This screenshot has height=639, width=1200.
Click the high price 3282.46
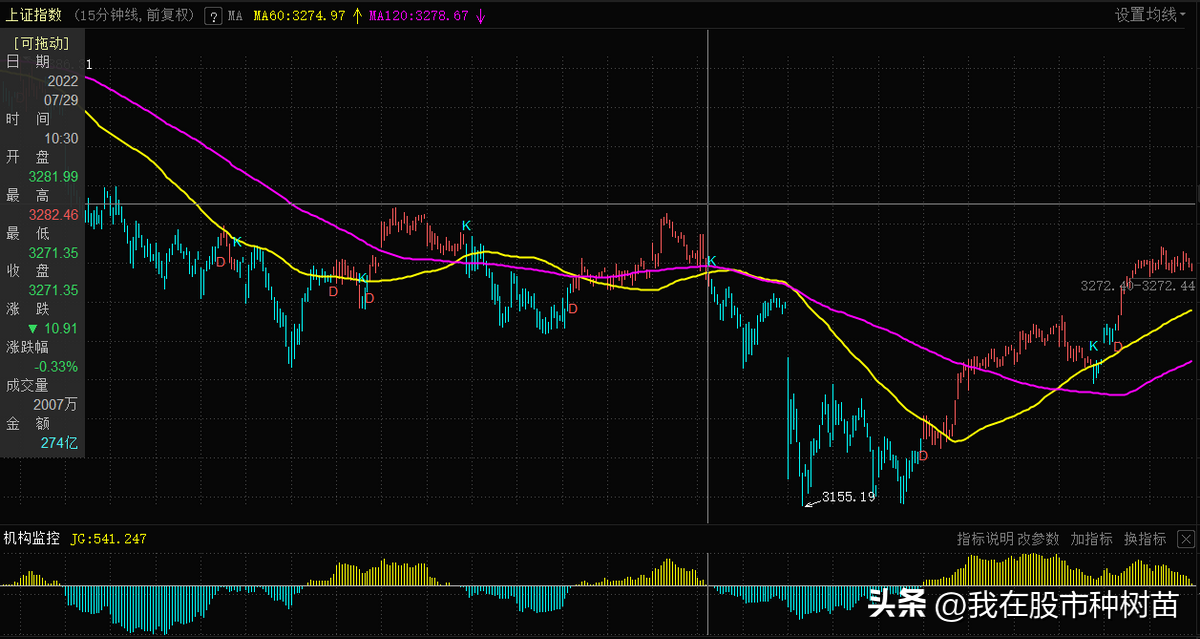[x=54, y=215]
